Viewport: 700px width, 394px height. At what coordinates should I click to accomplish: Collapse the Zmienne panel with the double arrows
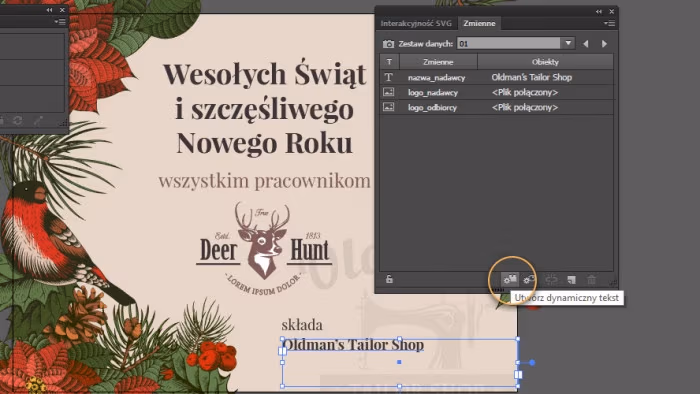click(599, 11)
